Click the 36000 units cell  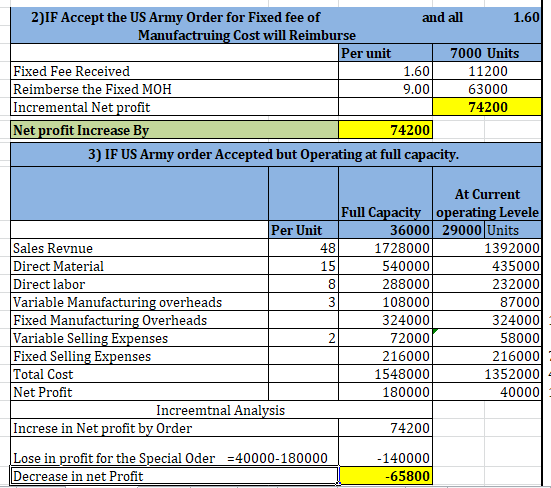(x=385, y=230)
